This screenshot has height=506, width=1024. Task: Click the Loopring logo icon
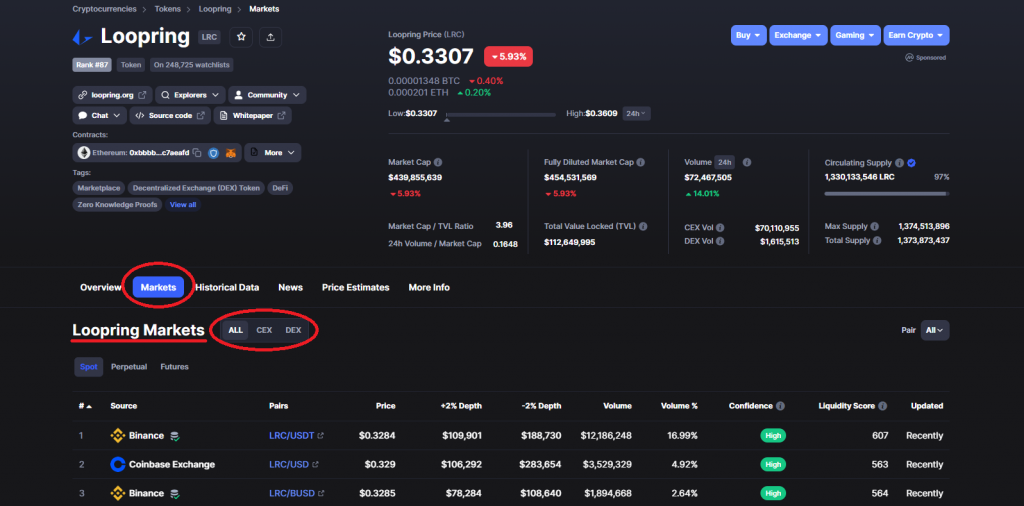tap(82, 37)
